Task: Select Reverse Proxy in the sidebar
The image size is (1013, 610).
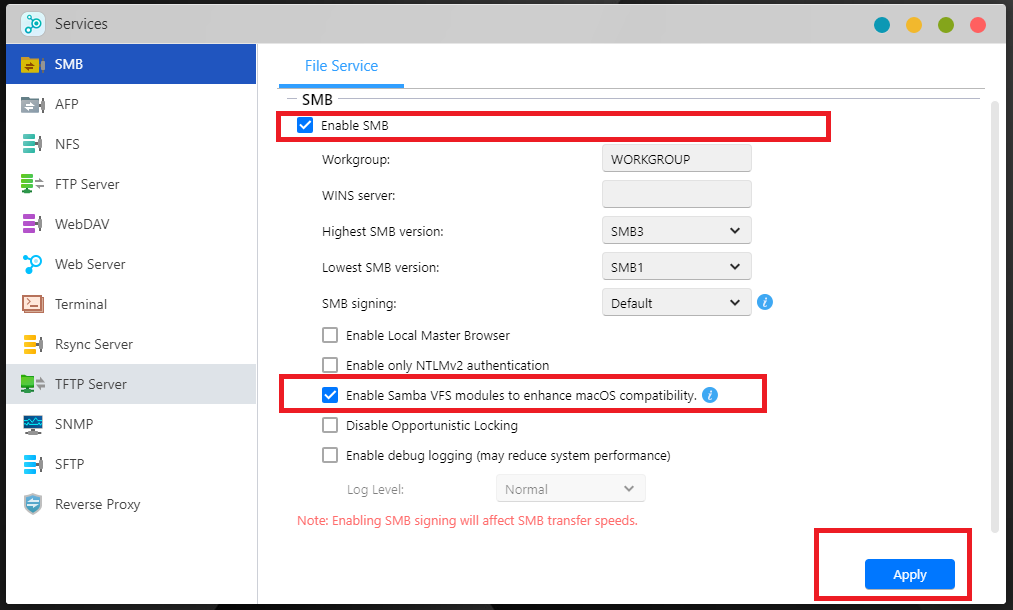Action: (x=97, y=504)
